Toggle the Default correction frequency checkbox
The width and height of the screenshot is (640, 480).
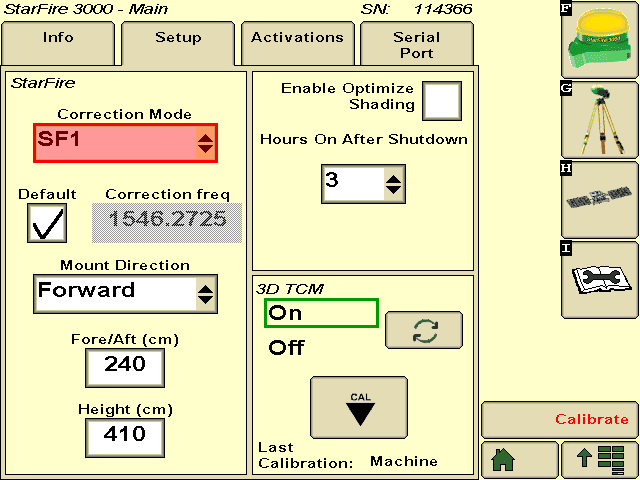click(x=47, y=223)
